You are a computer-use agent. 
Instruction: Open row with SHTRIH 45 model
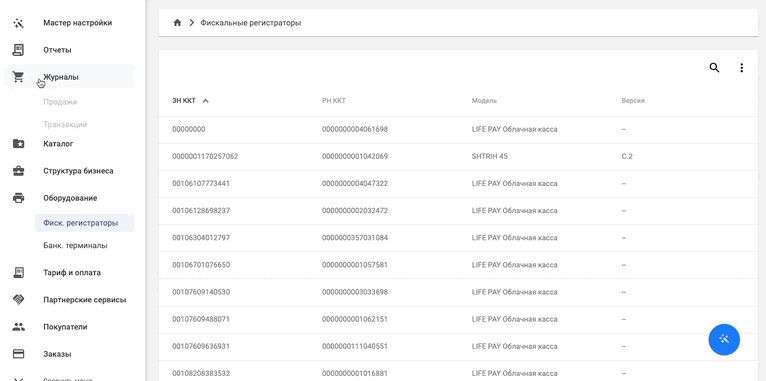458,157
